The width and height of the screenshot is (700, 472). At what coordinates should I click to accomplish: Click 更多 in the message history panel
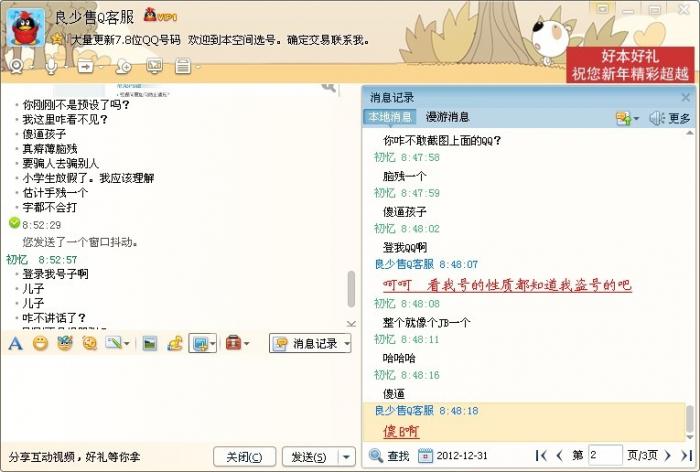(x=679, y=118)
